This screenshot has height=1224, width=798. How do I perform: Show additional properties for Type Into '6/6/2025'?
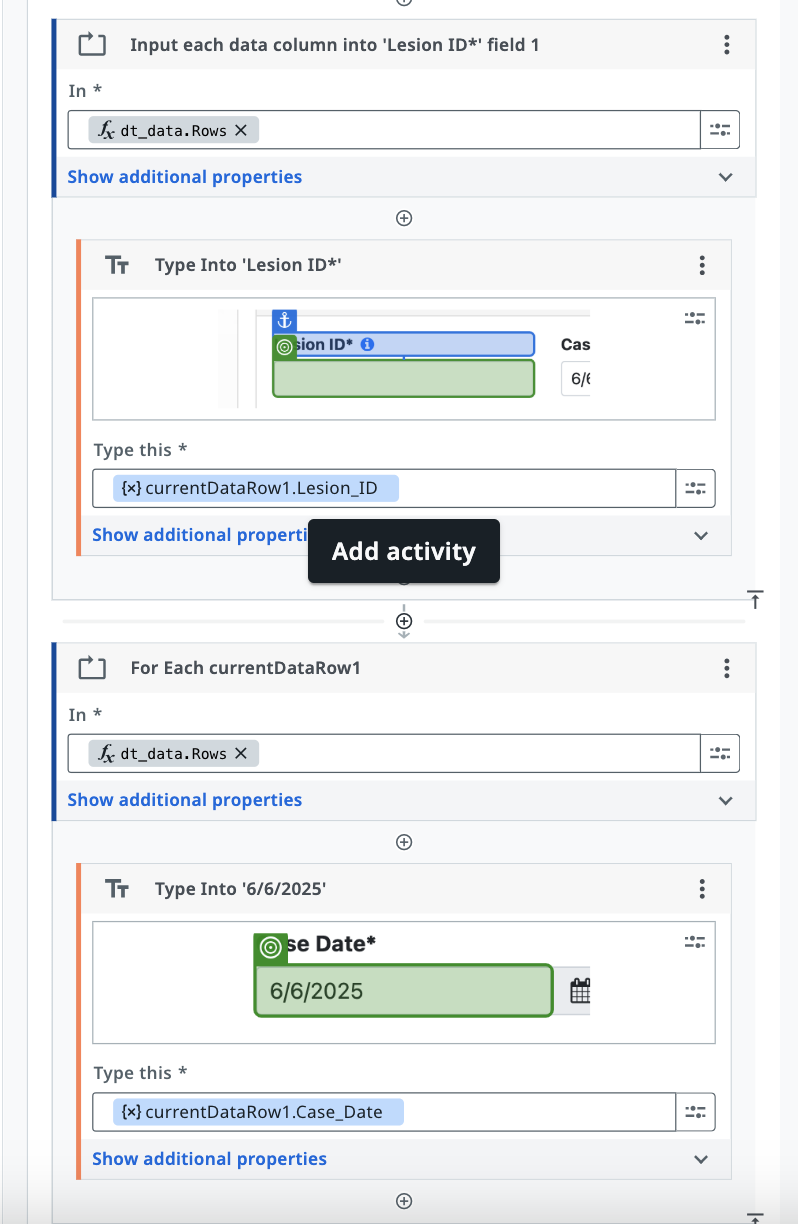(x=209, y=1159)
